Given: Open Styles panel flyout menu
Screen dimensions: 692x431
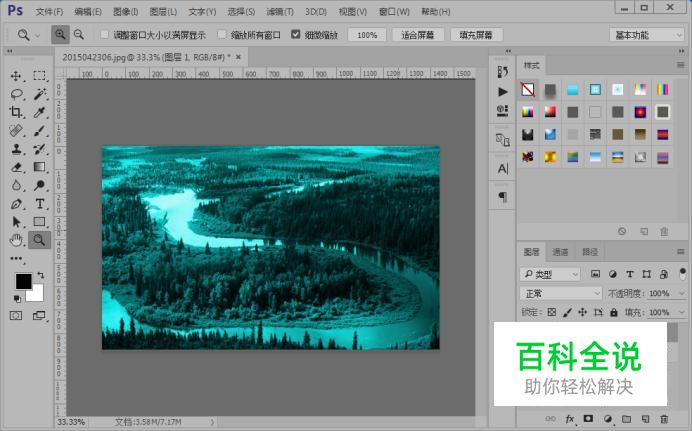Looking at the screenshot, I should (680, 65).
